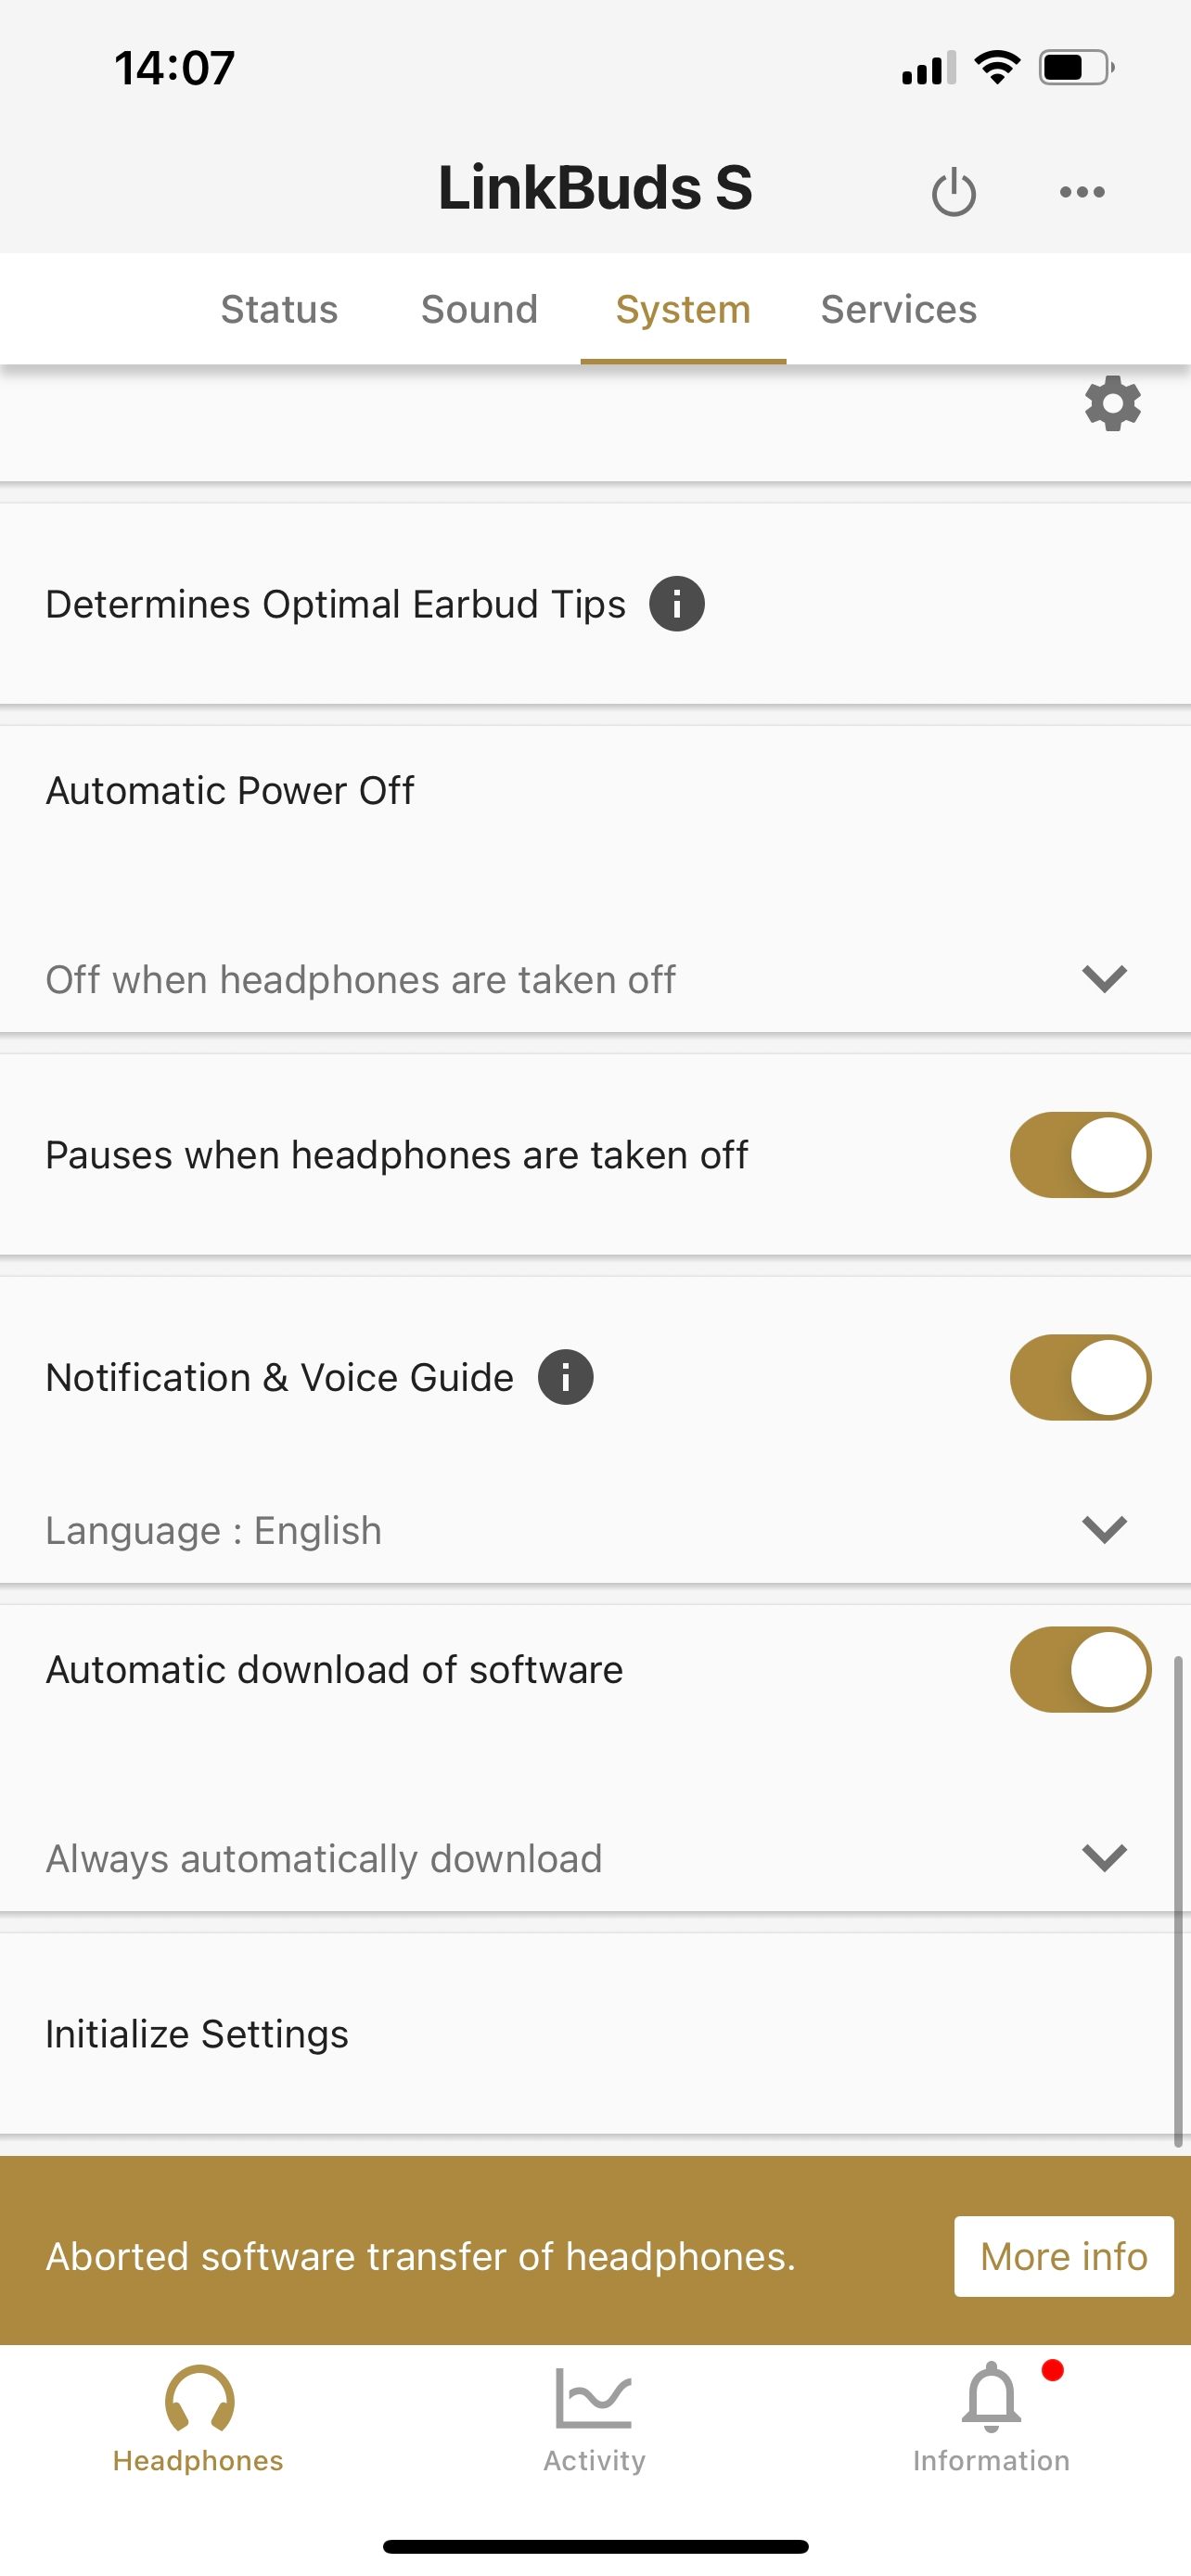The height and width of the screenshot is (2576, 1191).
Task: Expand the Language : English dropdown
Action: click(1104, 1529)
